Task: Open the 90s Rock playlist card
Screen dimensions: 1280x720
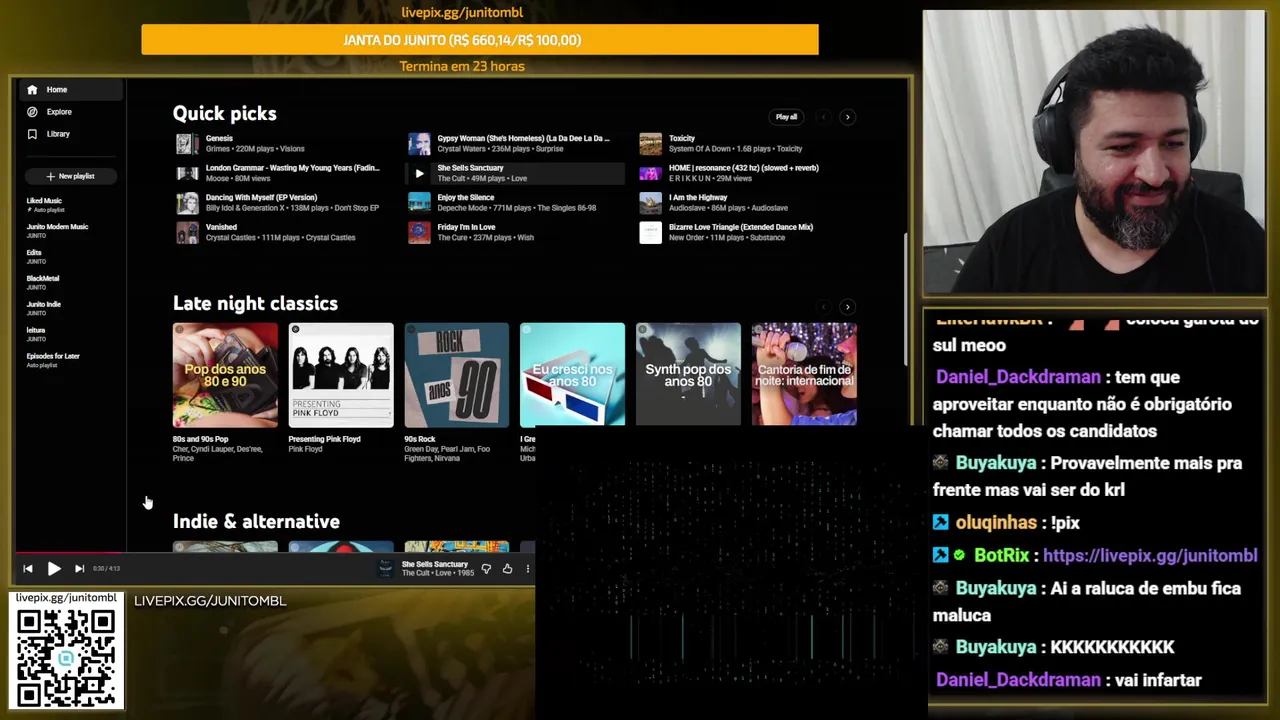Action: coord(457,375)
